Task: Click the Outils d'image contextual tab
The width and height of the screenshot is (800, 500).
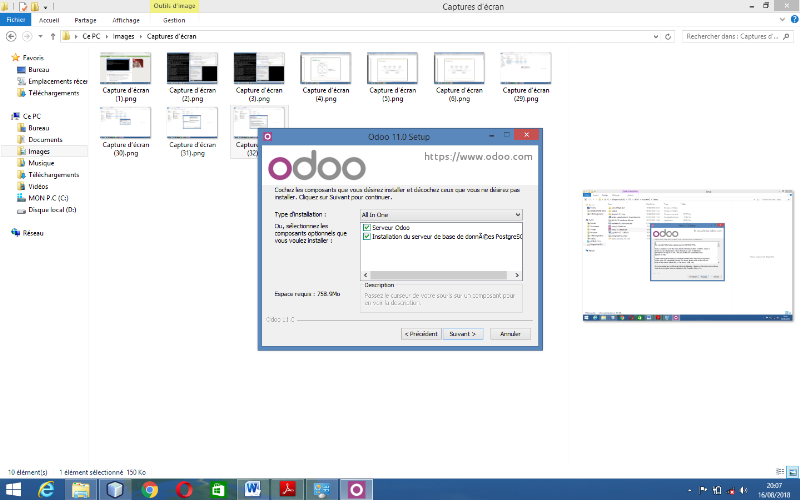Action: point(174,6)
